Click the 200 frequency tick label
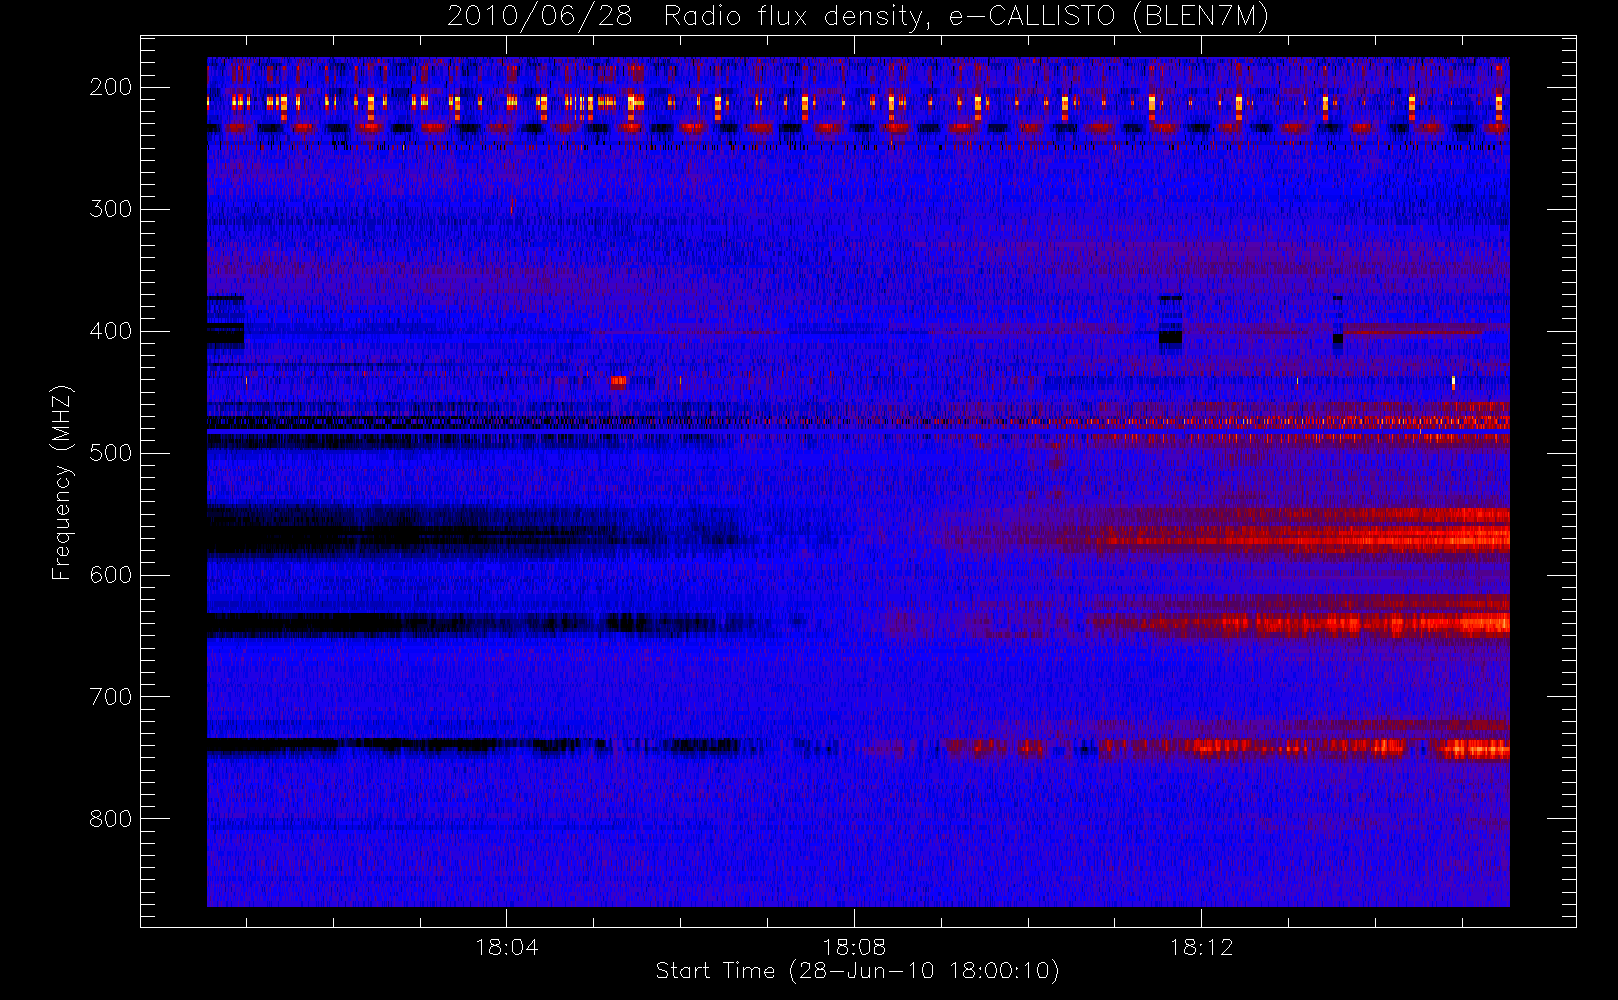 point(110,87)
